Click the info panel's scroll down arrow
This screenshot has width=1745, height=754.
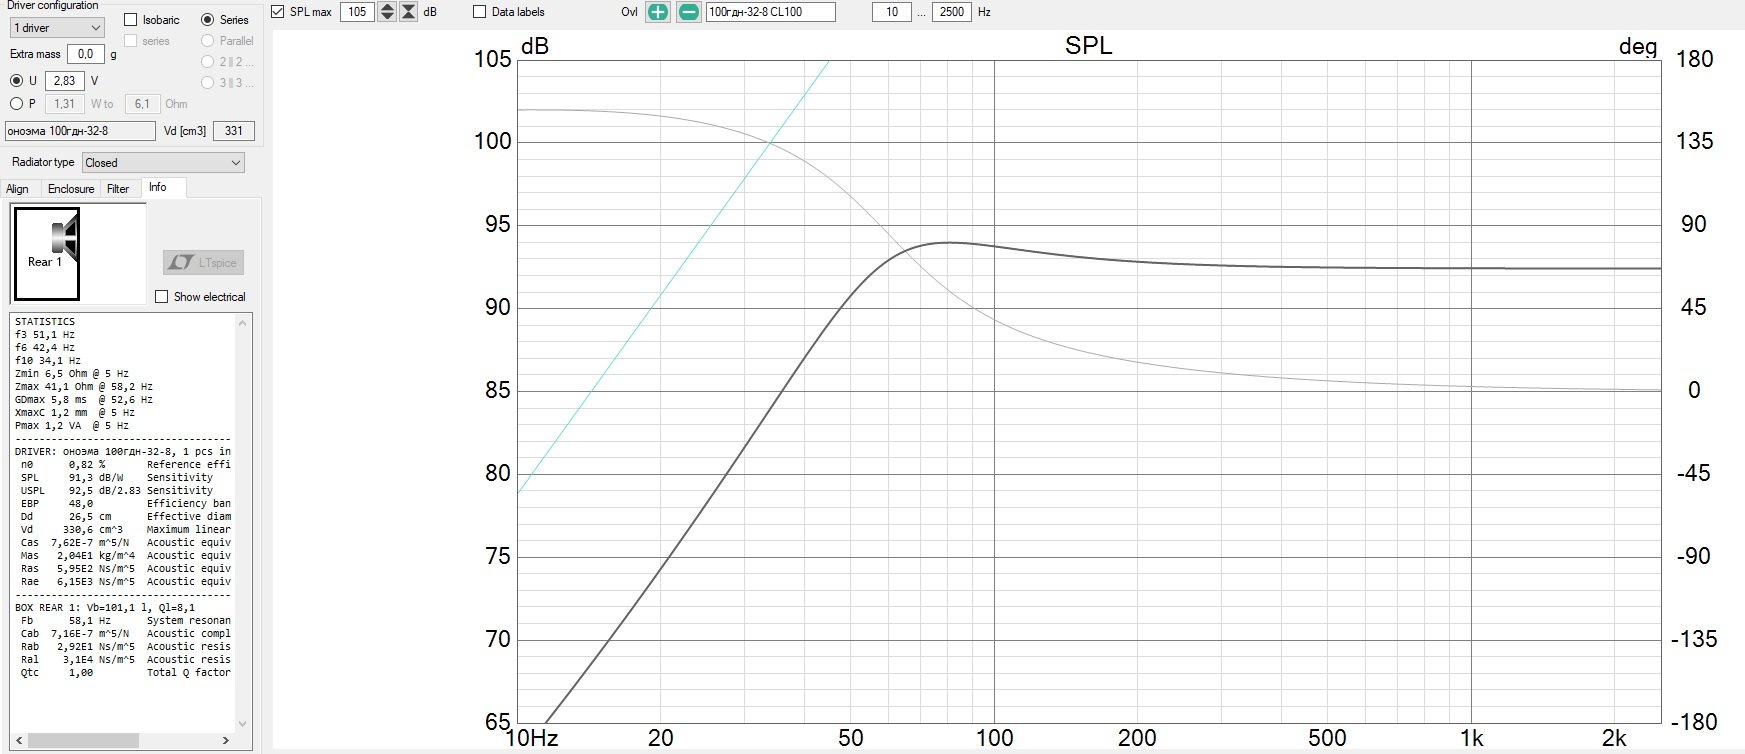coord(242,724)
